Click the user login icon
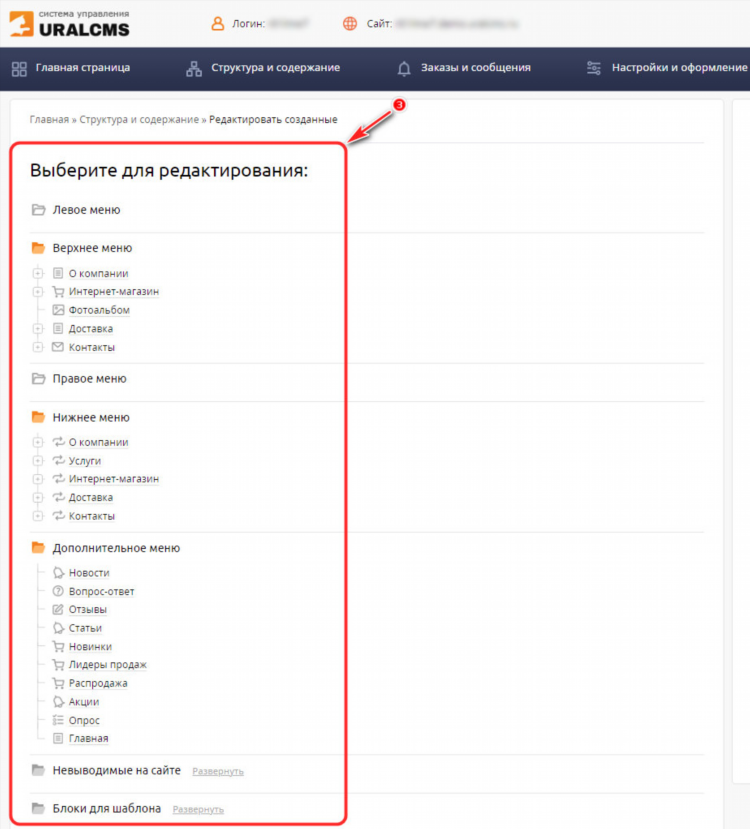The width and height of the screenshot is (750, 829). (x=218, y=24)
